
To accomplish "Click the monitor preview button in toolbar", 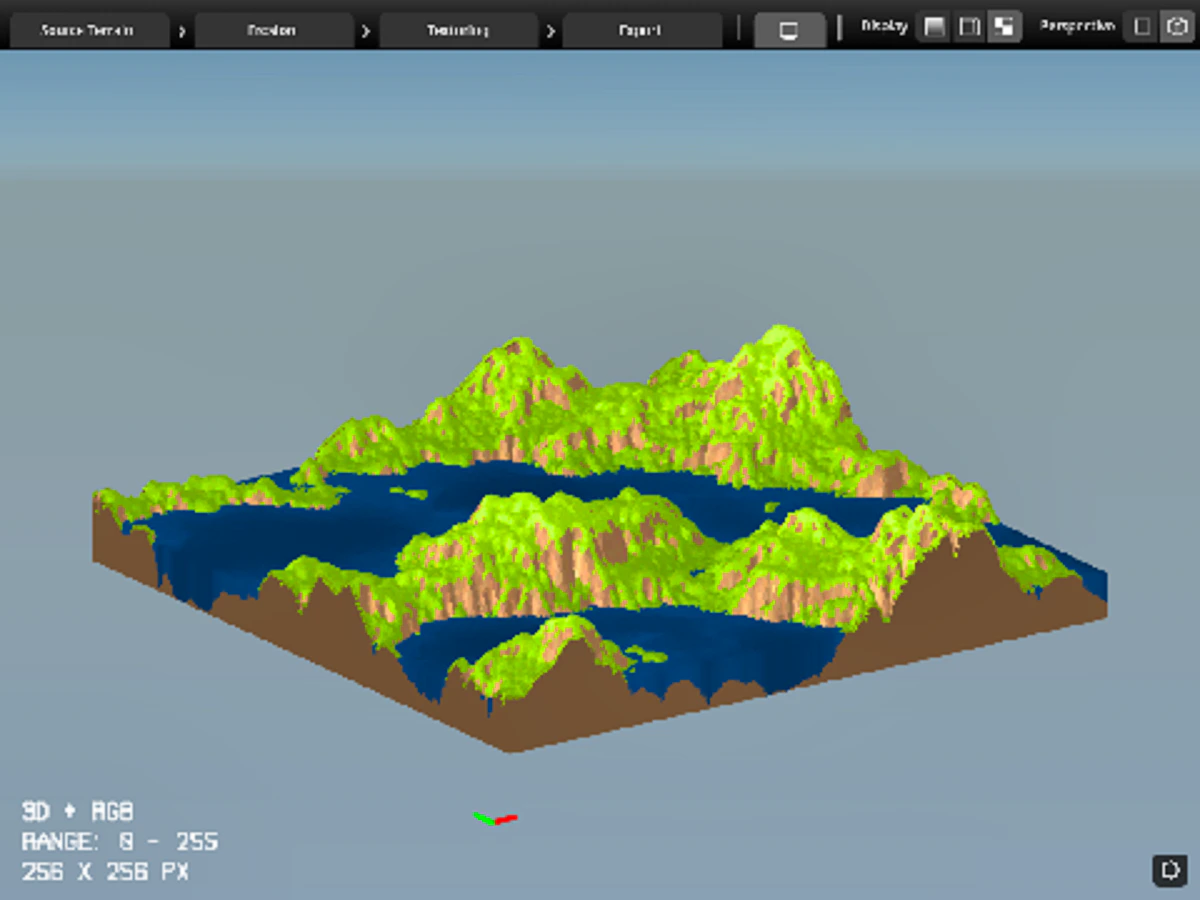I will coord(789,30).
